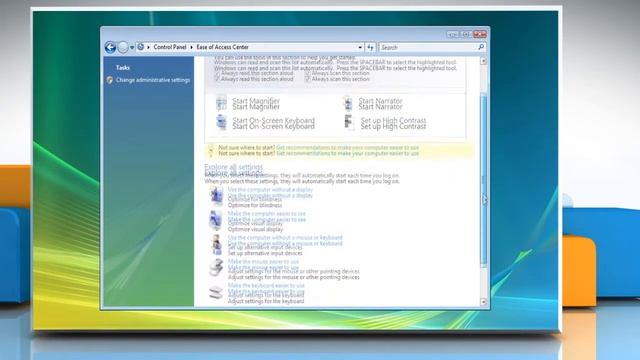Minimize the Ease of Access Center window
Viewport: 640px width, 360px height.
point(452,34)
